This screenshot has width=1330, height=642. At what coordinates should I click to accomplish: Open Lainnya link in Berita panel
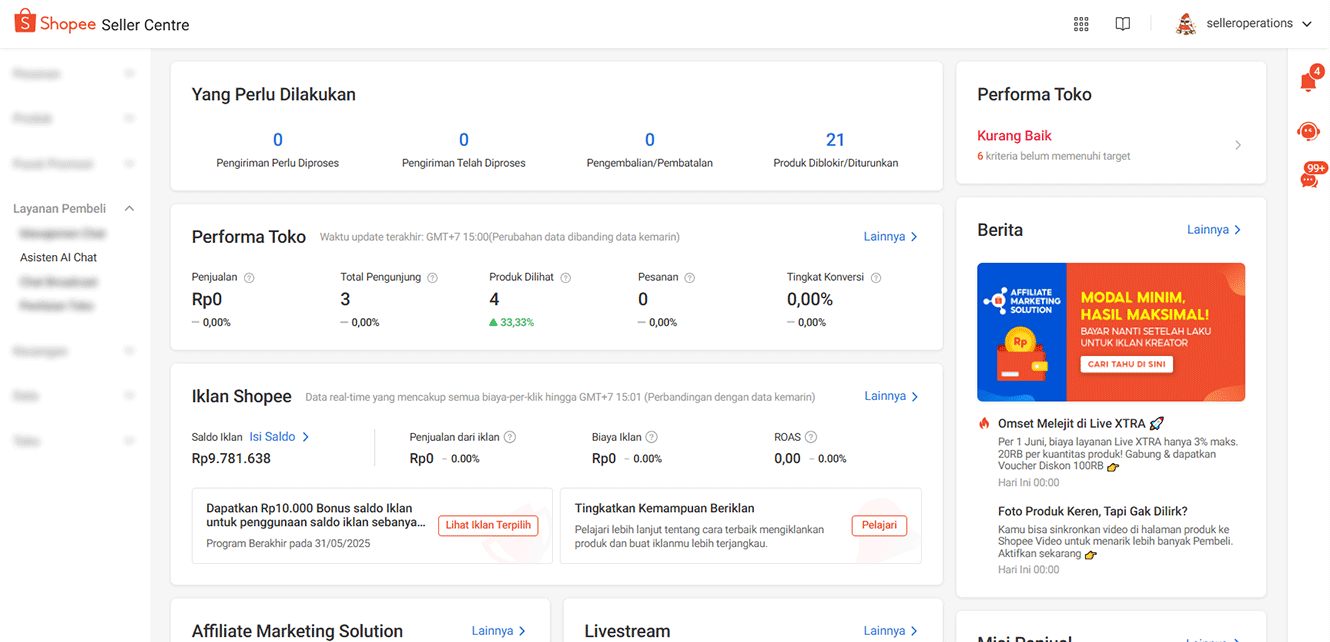[x=1214, y=230]
